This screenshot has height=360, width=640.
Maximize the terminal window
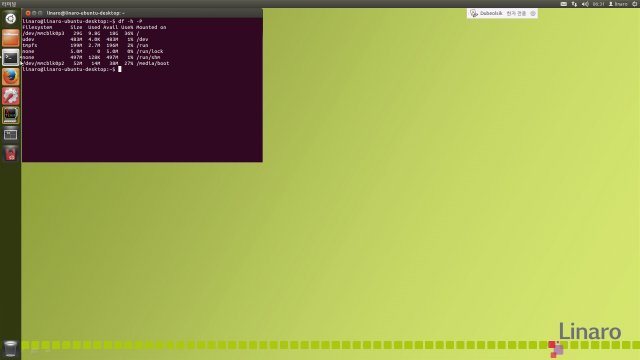pos(40,13)
